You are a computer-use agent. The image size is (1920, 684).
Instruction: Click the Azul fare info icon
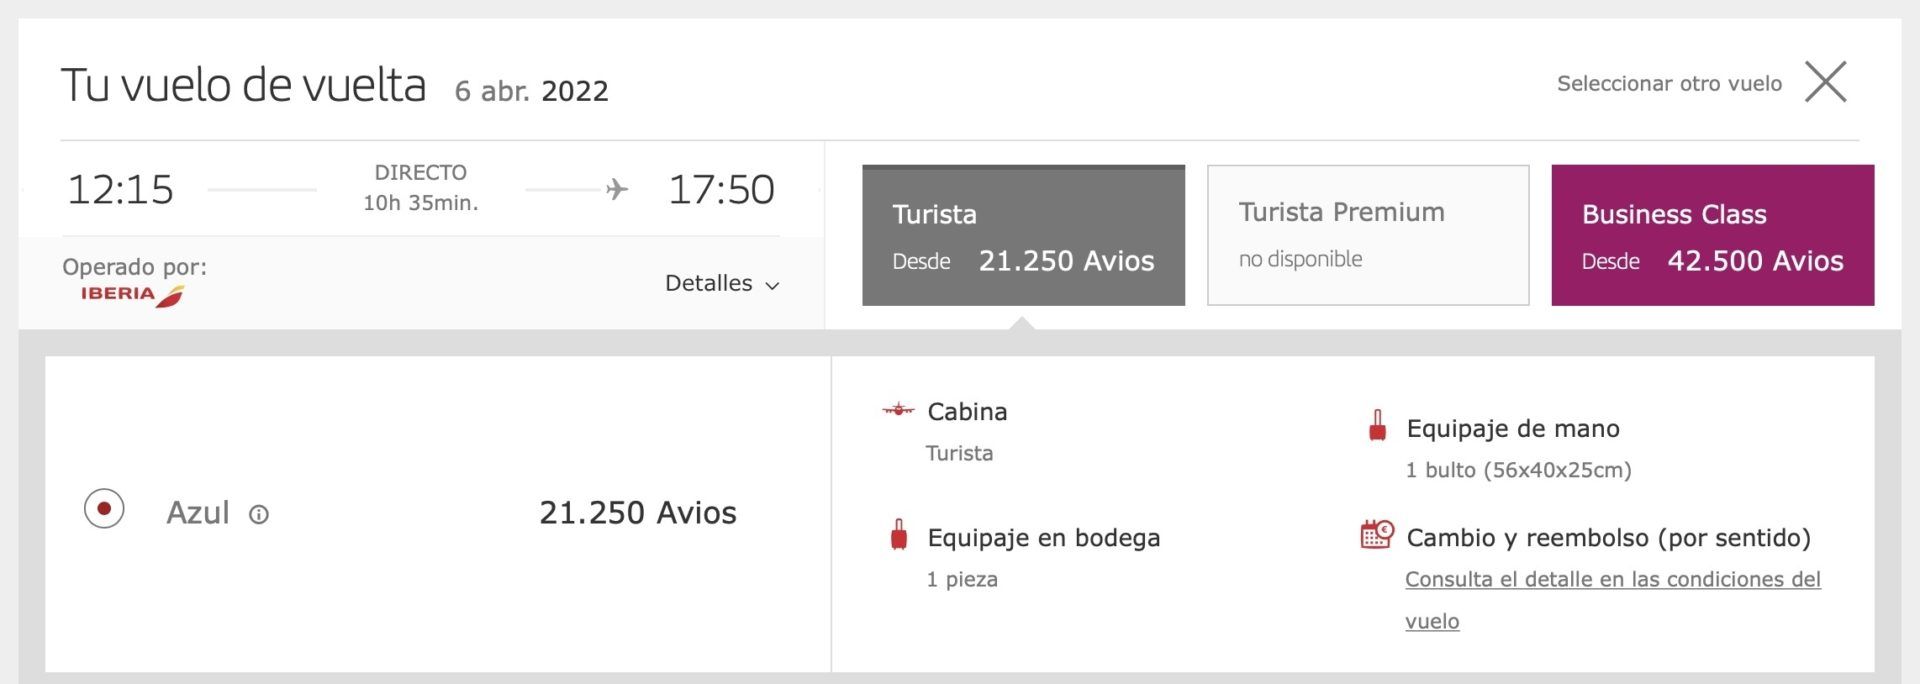(259, 515)
